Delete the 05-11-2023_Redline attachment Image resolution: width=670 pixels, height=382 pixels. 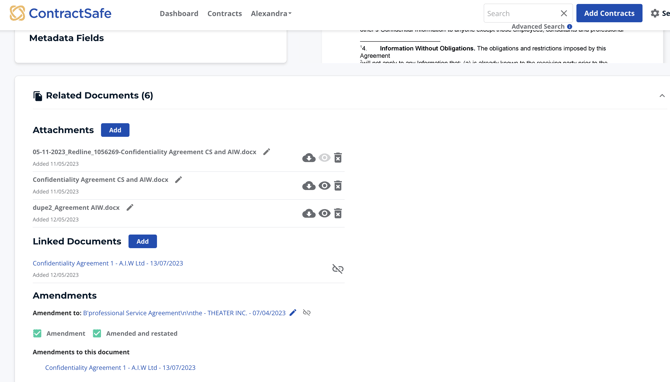click(x=338, y=158)
